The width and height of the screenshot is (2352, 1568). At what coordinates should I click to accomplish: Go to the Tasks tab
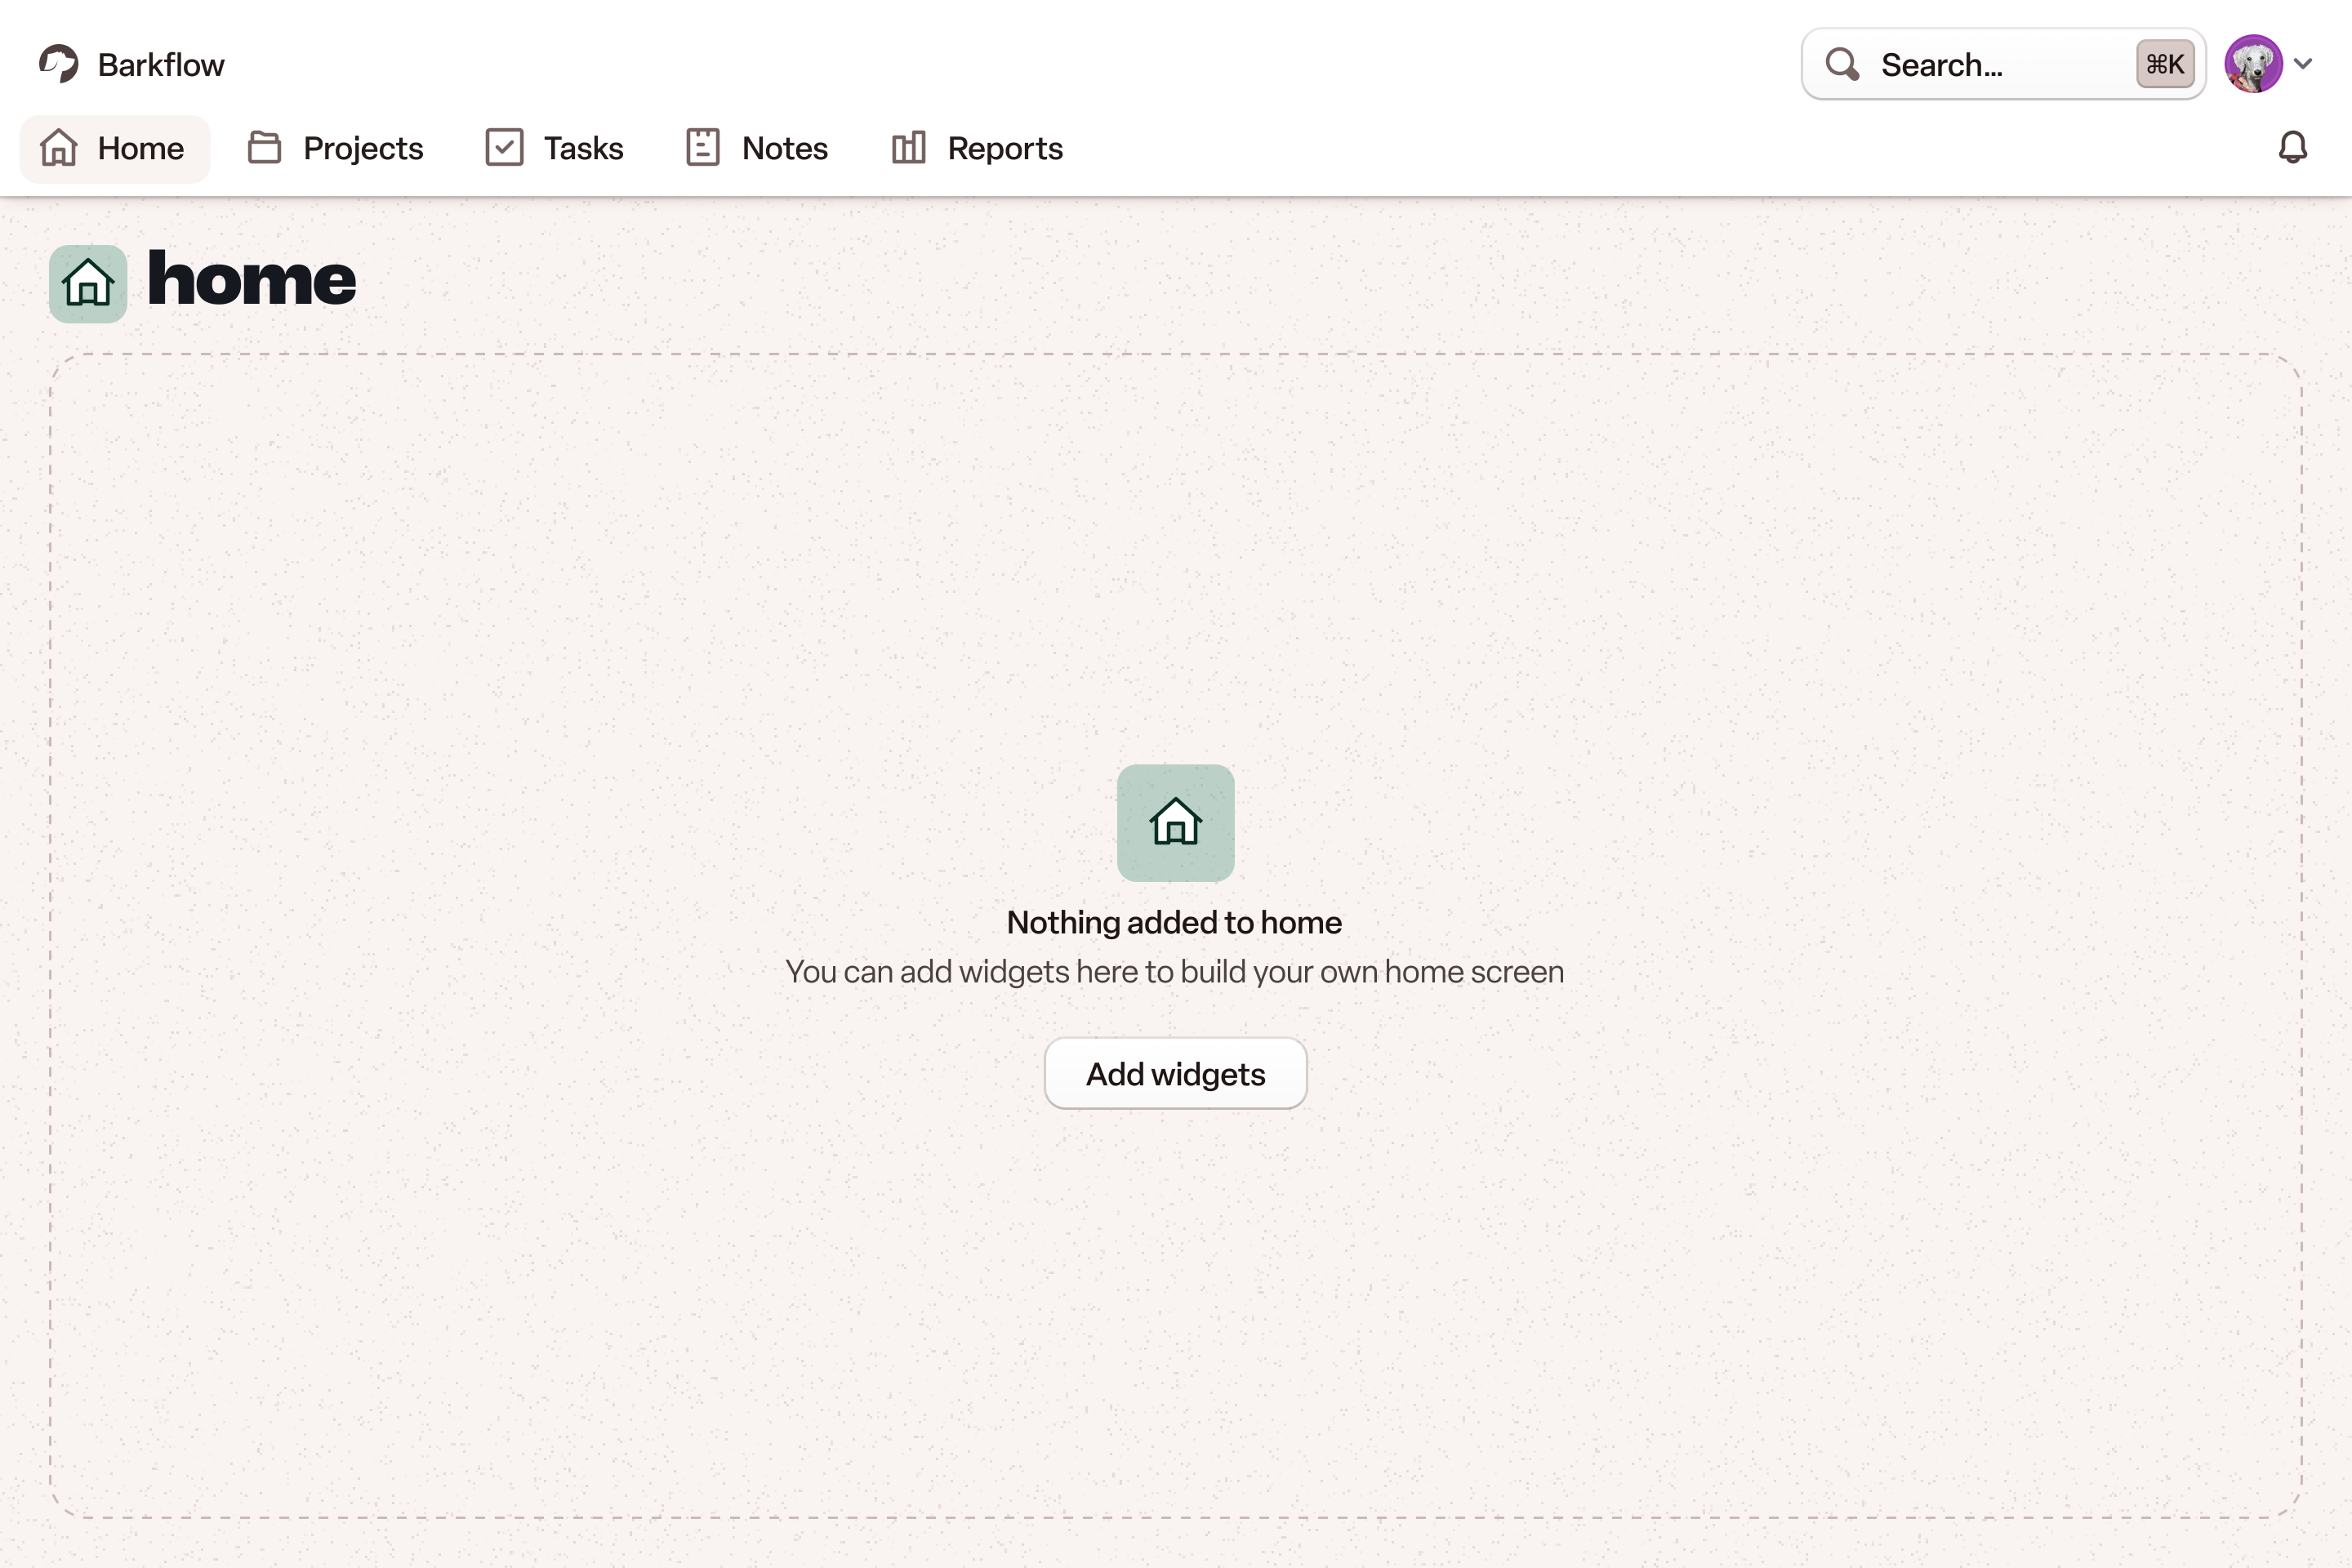pos(583,148)
